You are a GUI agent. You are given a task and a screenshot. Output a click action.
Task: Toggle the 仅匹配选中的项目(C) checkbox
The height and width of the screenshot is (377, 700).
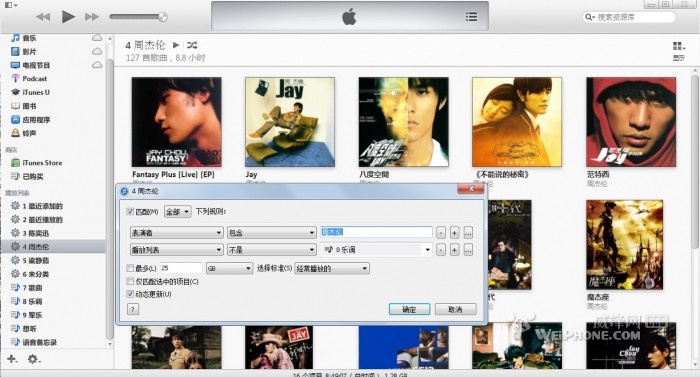coord(130,281)
